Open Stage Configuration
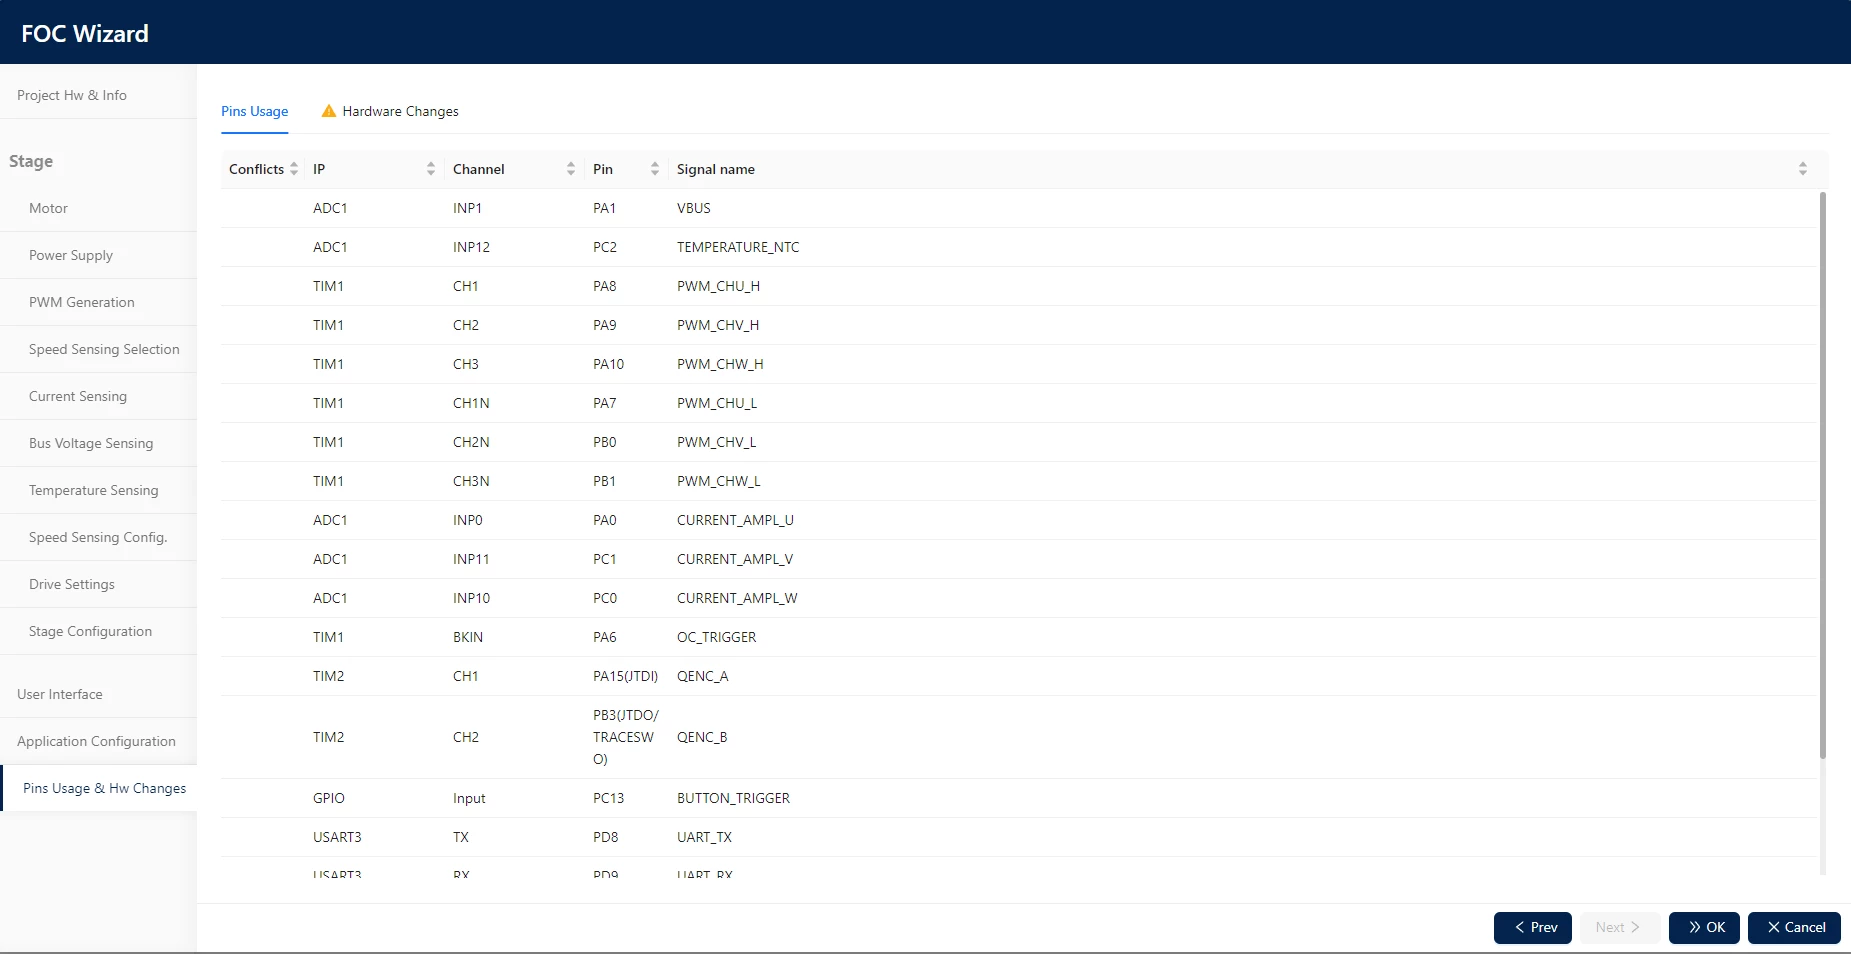 [91, 631]
